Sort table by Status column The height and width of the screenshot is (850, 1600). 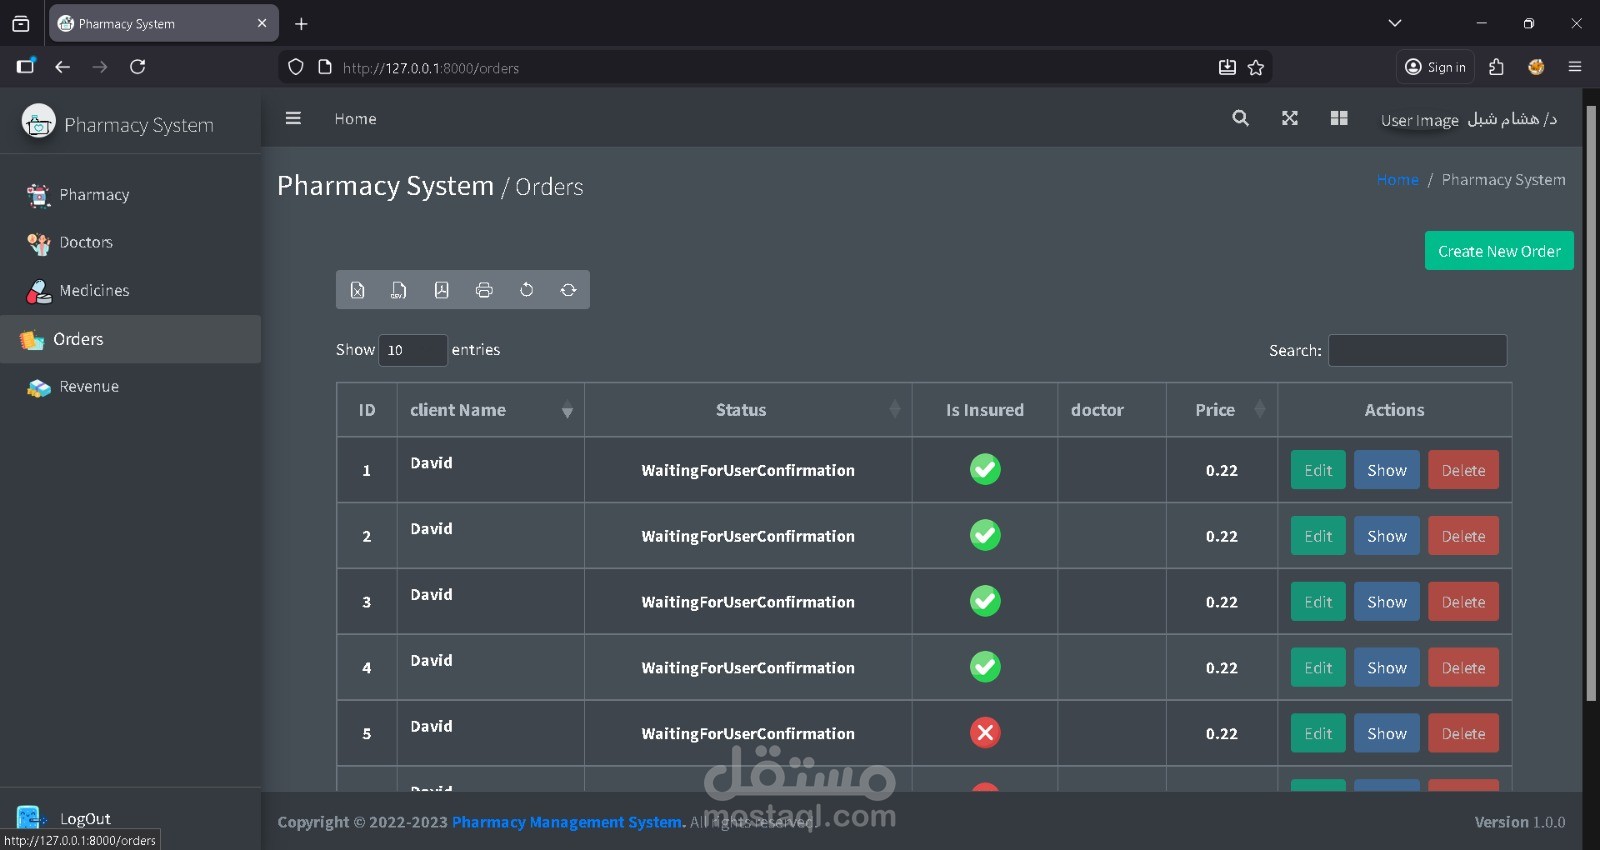click(x=748, y=410)
